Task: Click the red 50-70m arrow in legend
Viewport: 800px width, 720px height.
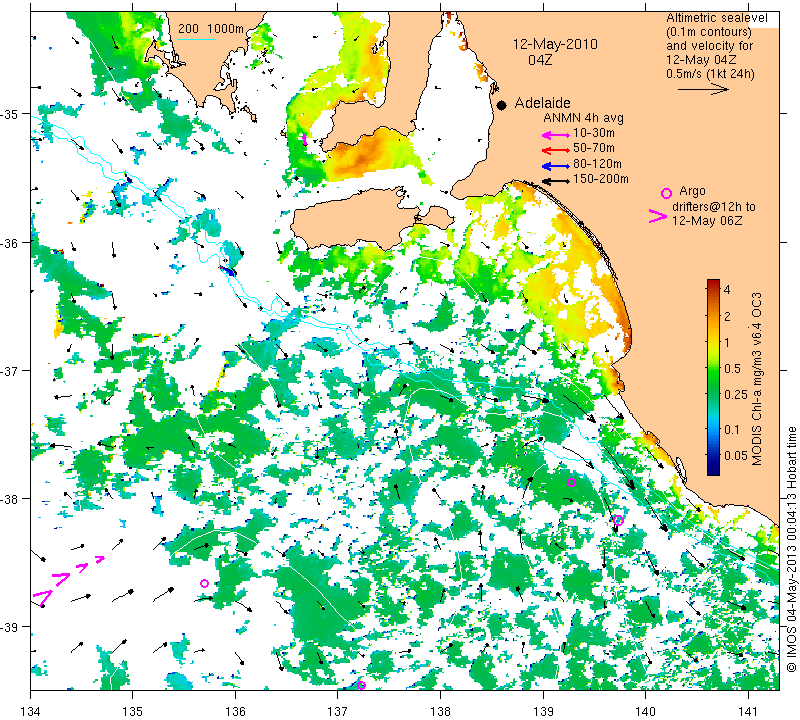Action: (554, 149)
